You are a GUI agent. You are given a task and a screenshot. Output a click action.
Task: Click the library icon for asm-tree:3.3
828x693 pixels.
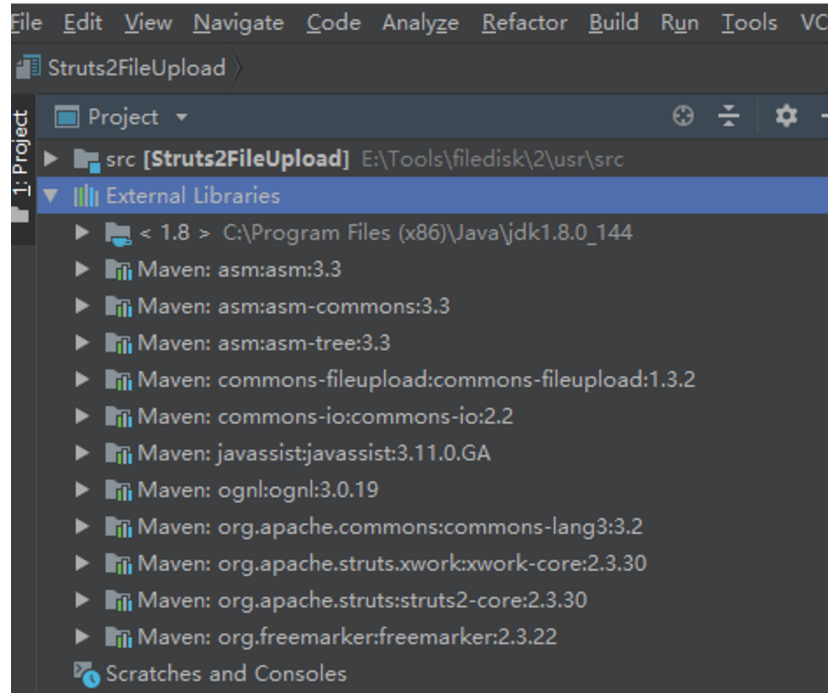(x=118, y=343)
